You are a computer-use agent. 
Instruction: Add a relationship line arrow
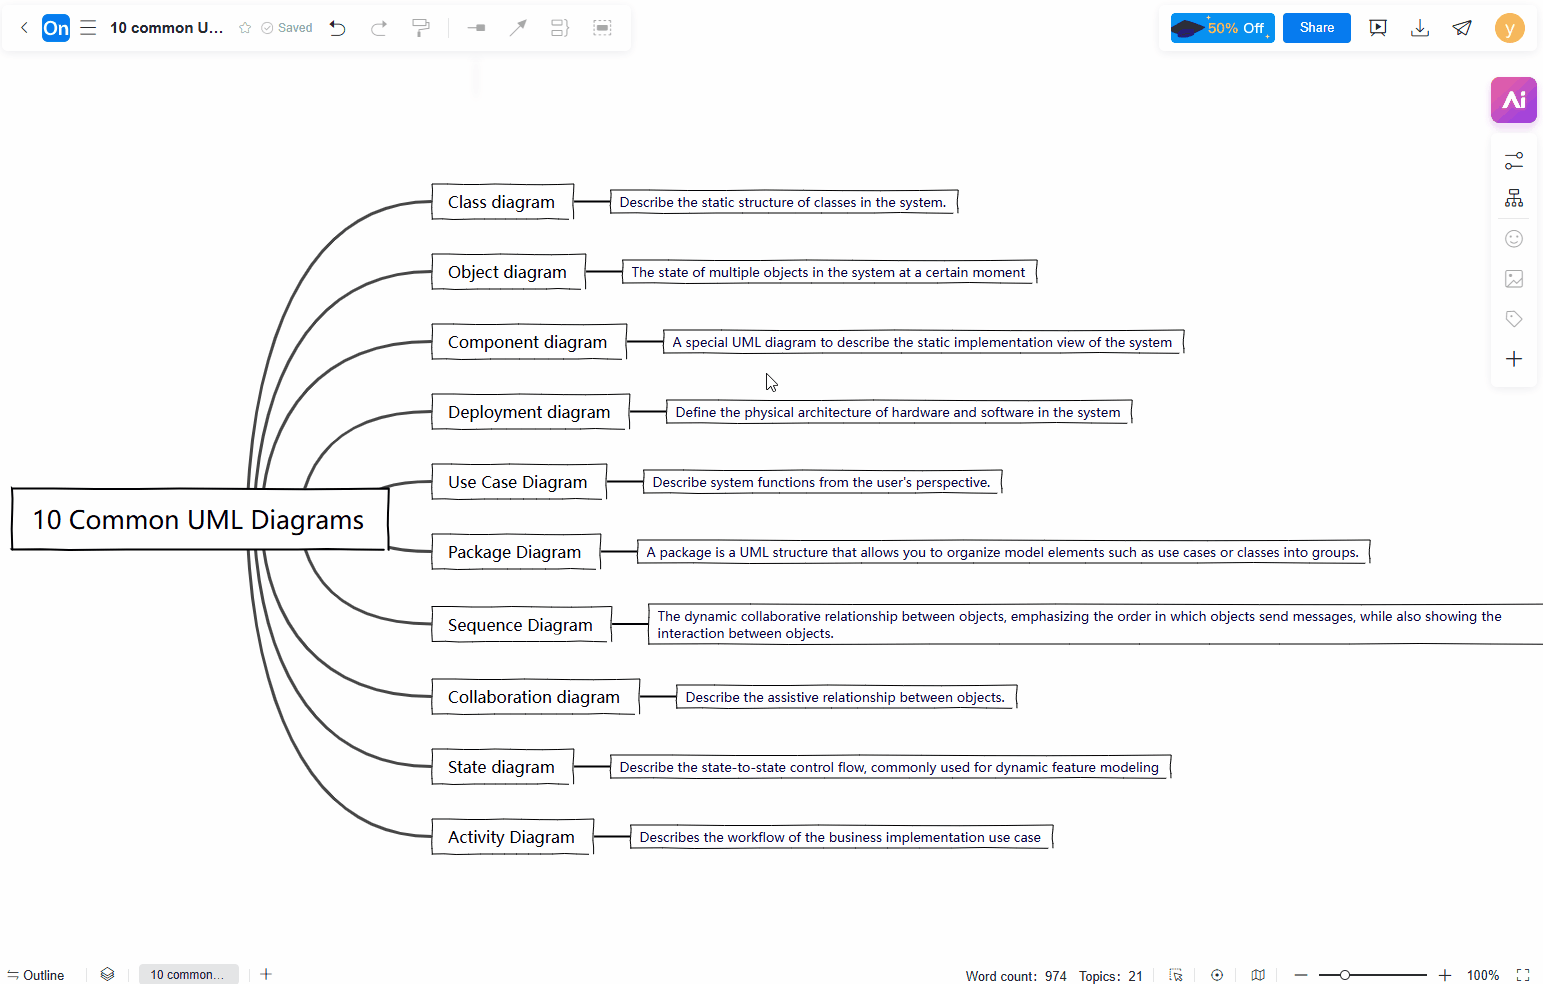pyautogui.click(x=518, y=28)
